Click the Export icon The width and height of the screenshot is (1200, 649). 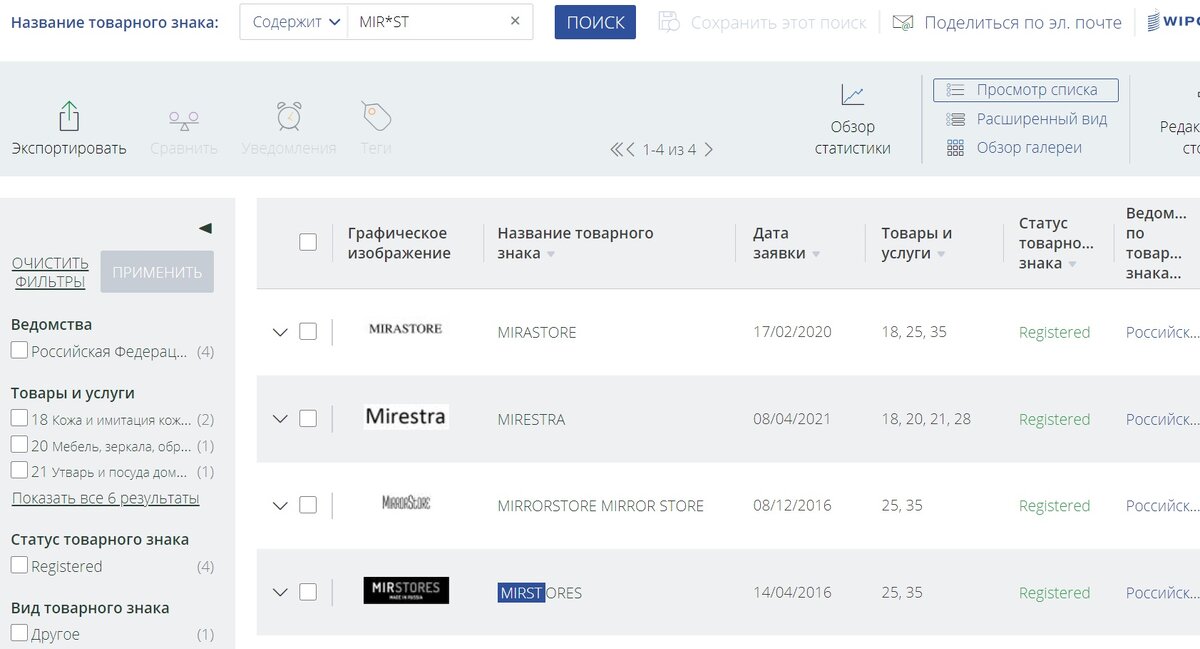pyautogui.click(x=69, y=116)
